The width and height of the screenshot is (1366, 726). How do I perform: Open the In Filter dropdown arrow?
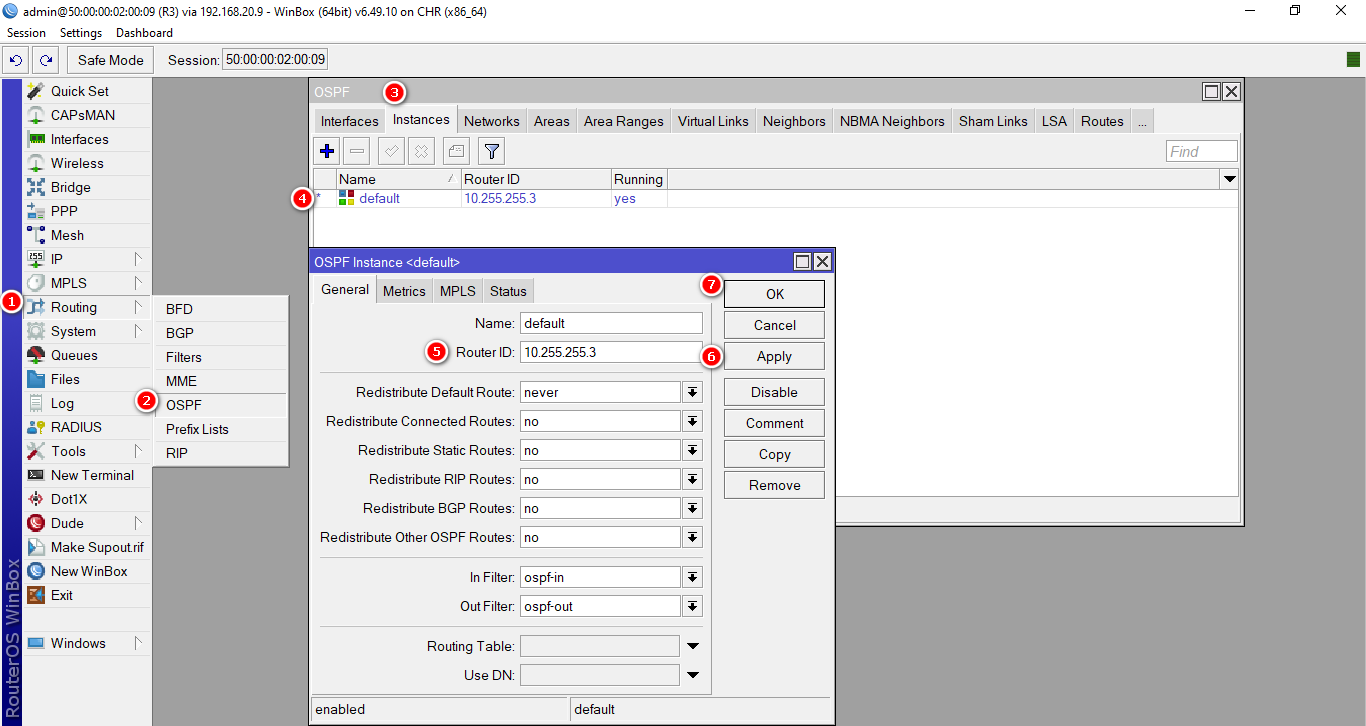(x=692, y=577)
